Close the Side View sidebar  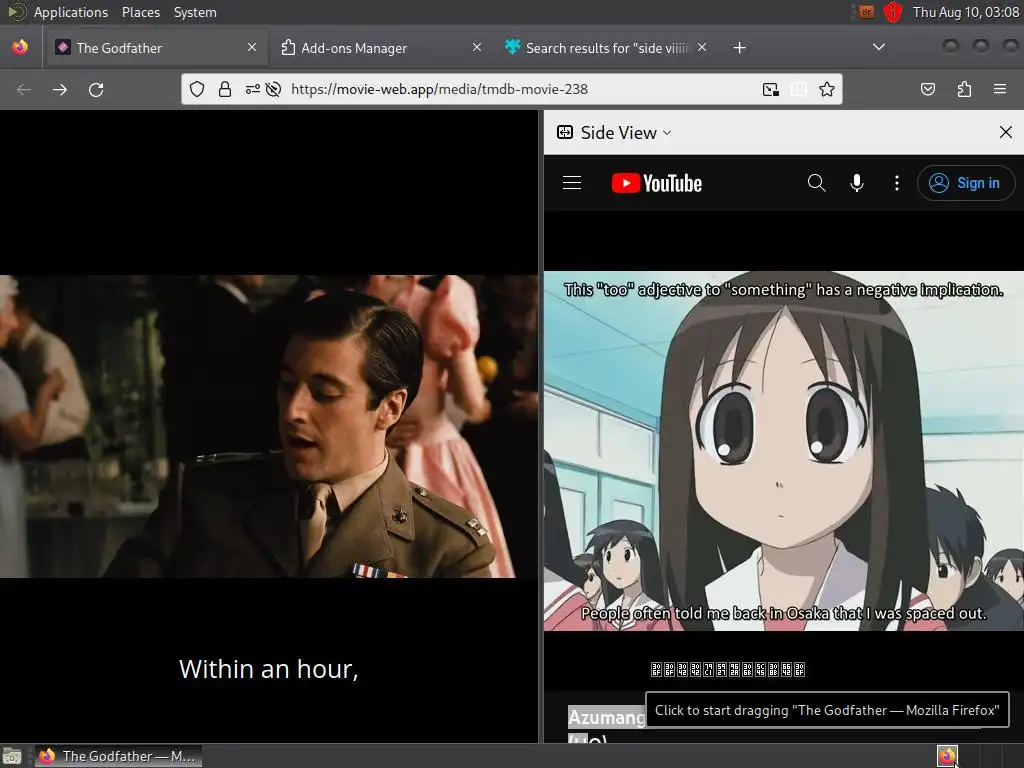tap(1006, 133)
